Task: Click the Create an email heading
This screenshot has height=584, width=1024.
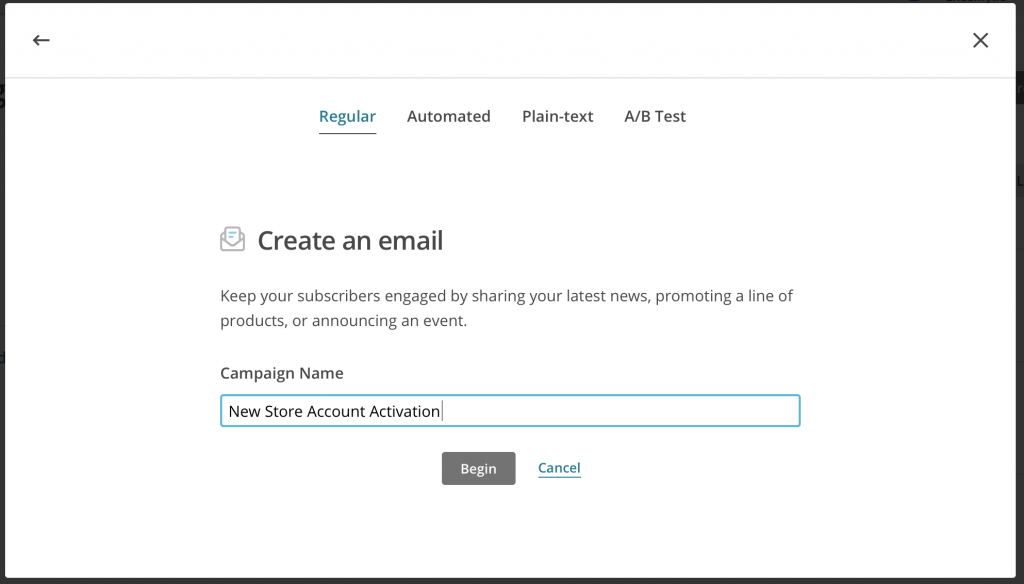Action: tap(350, 241)
